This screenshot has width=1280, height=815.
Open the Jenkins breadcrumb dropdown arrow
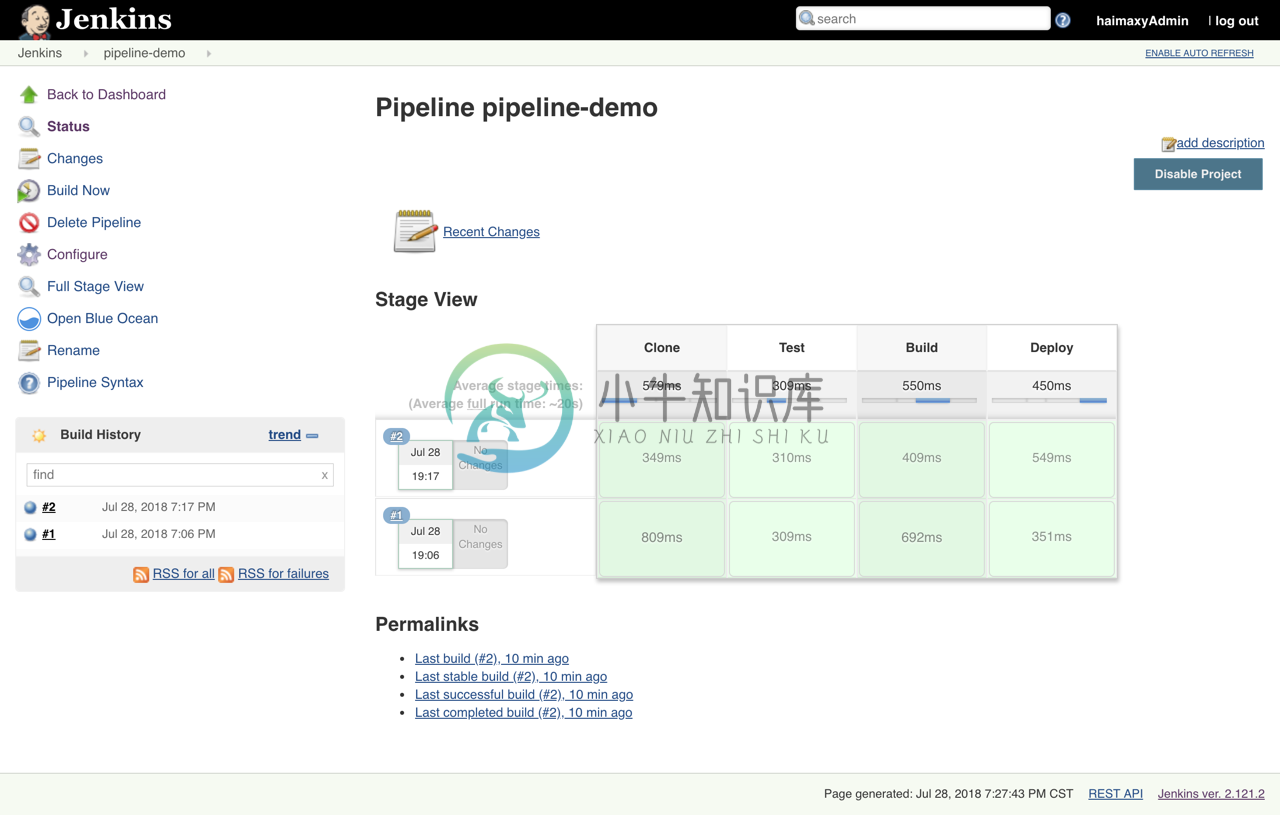(86, 54)
